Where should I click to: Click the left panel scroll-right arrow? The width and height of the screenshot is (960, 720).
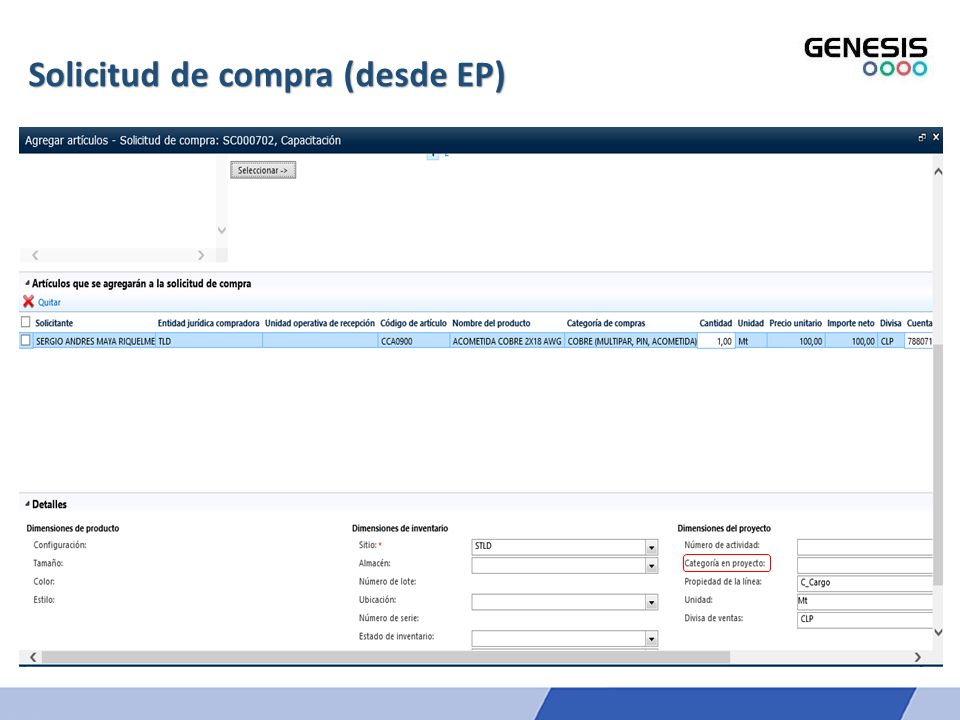[x=201, y=255]
